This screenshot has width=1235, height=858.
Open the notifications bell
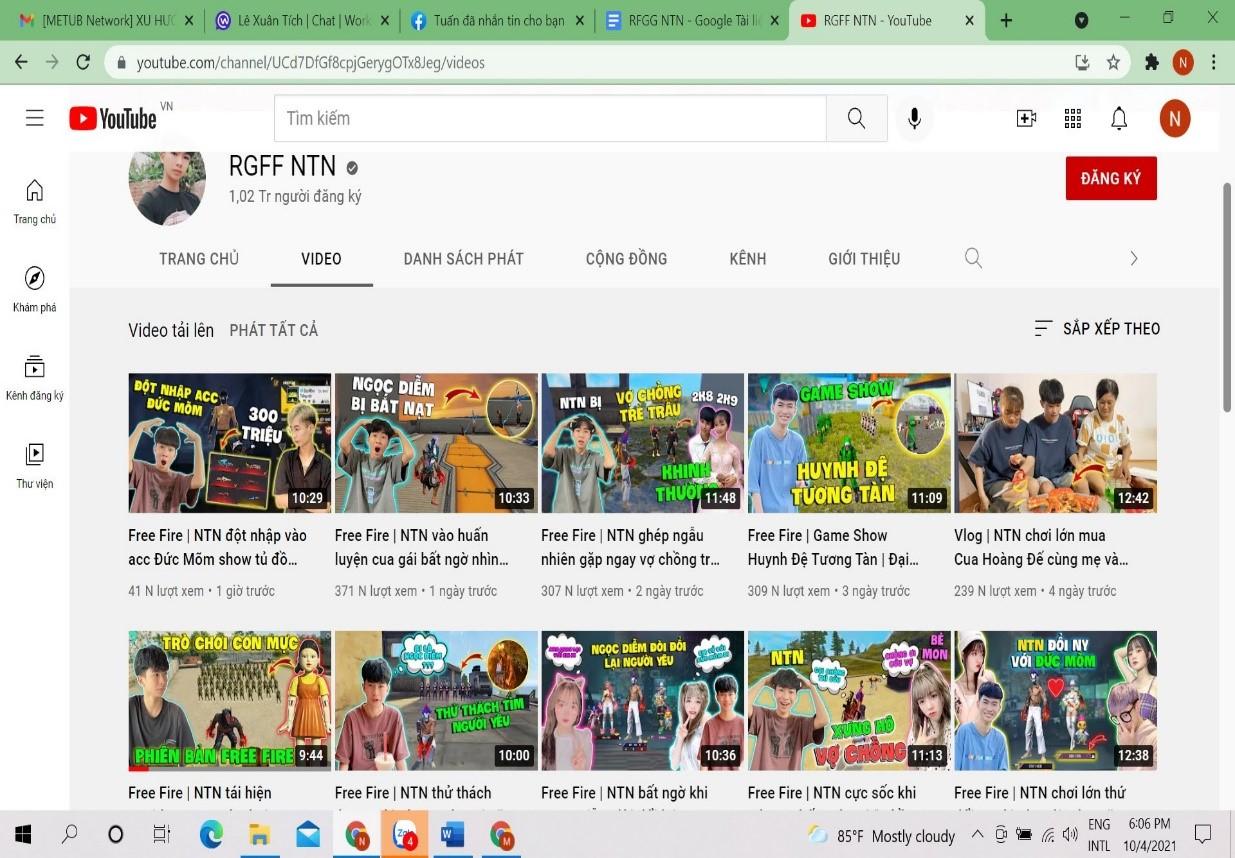[x=1119, y=118]
